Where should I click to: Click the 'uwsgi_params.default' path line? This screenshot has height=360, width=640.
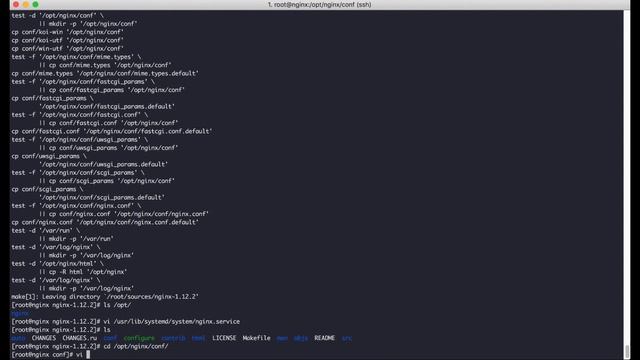click(103, 164)
